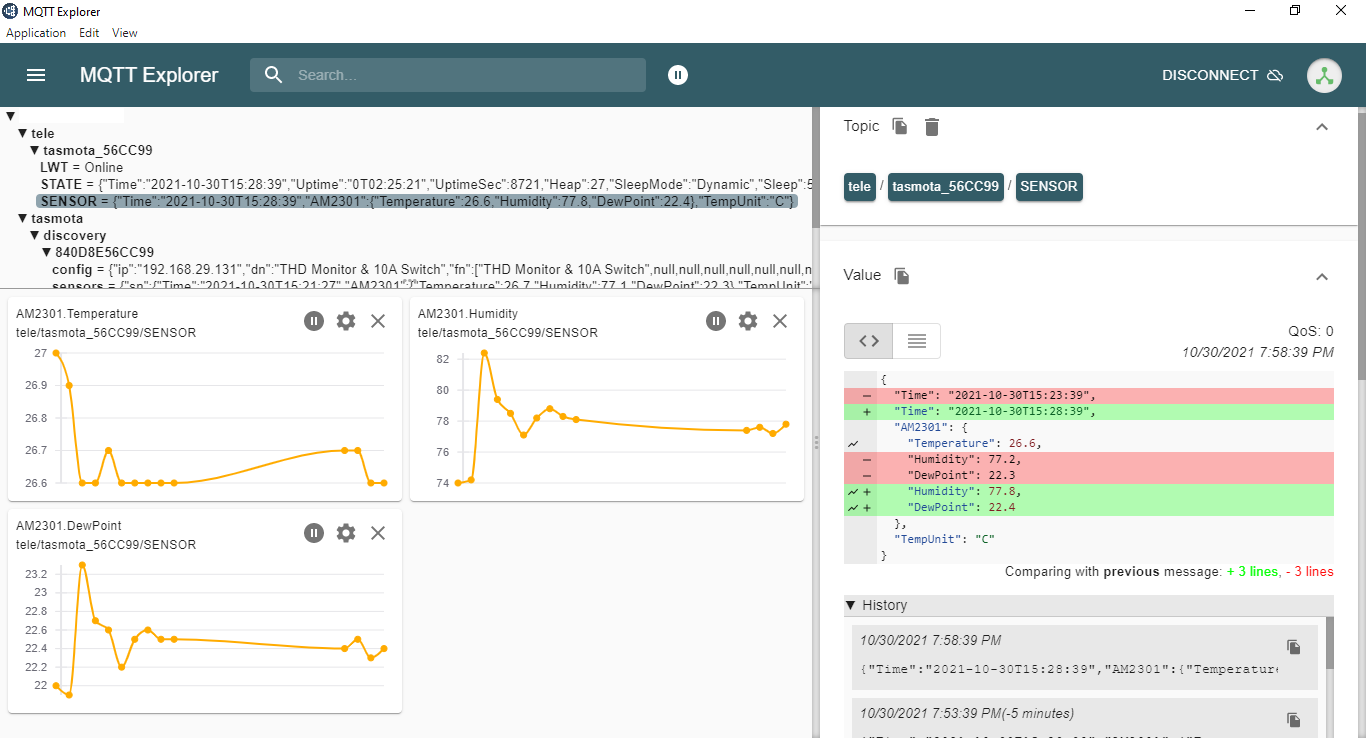Select the STATE topic row
Viewport: 1366px width, 738px height.
click(x=425, y=184)
